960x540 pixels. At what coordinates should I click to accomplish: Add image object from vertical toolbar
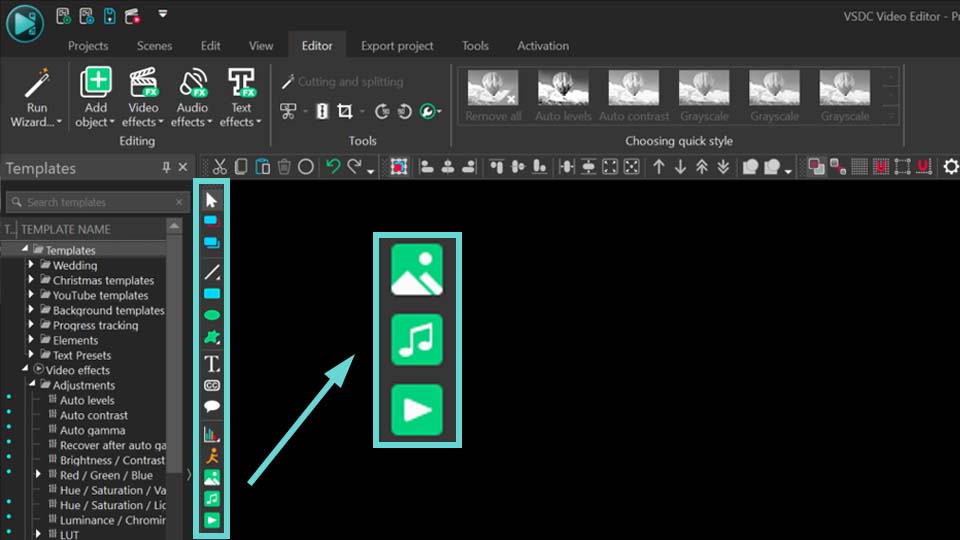[212, 478]
